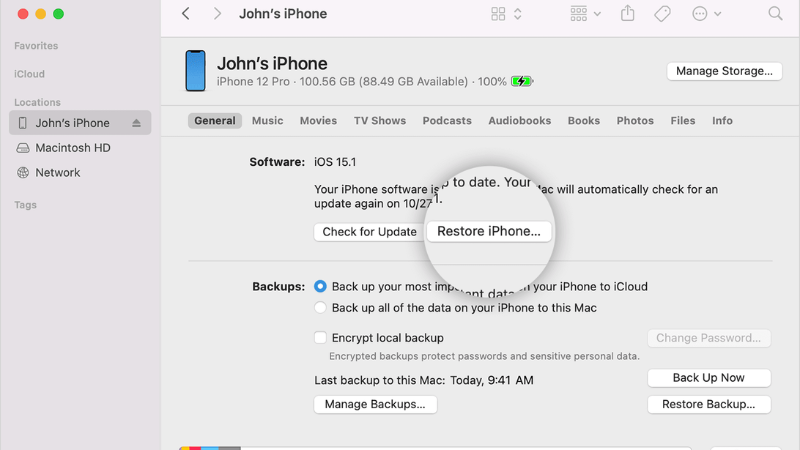This screenshot has width=800, height=450.
Task: Switch to icon grid view
Action: (498, 14)
